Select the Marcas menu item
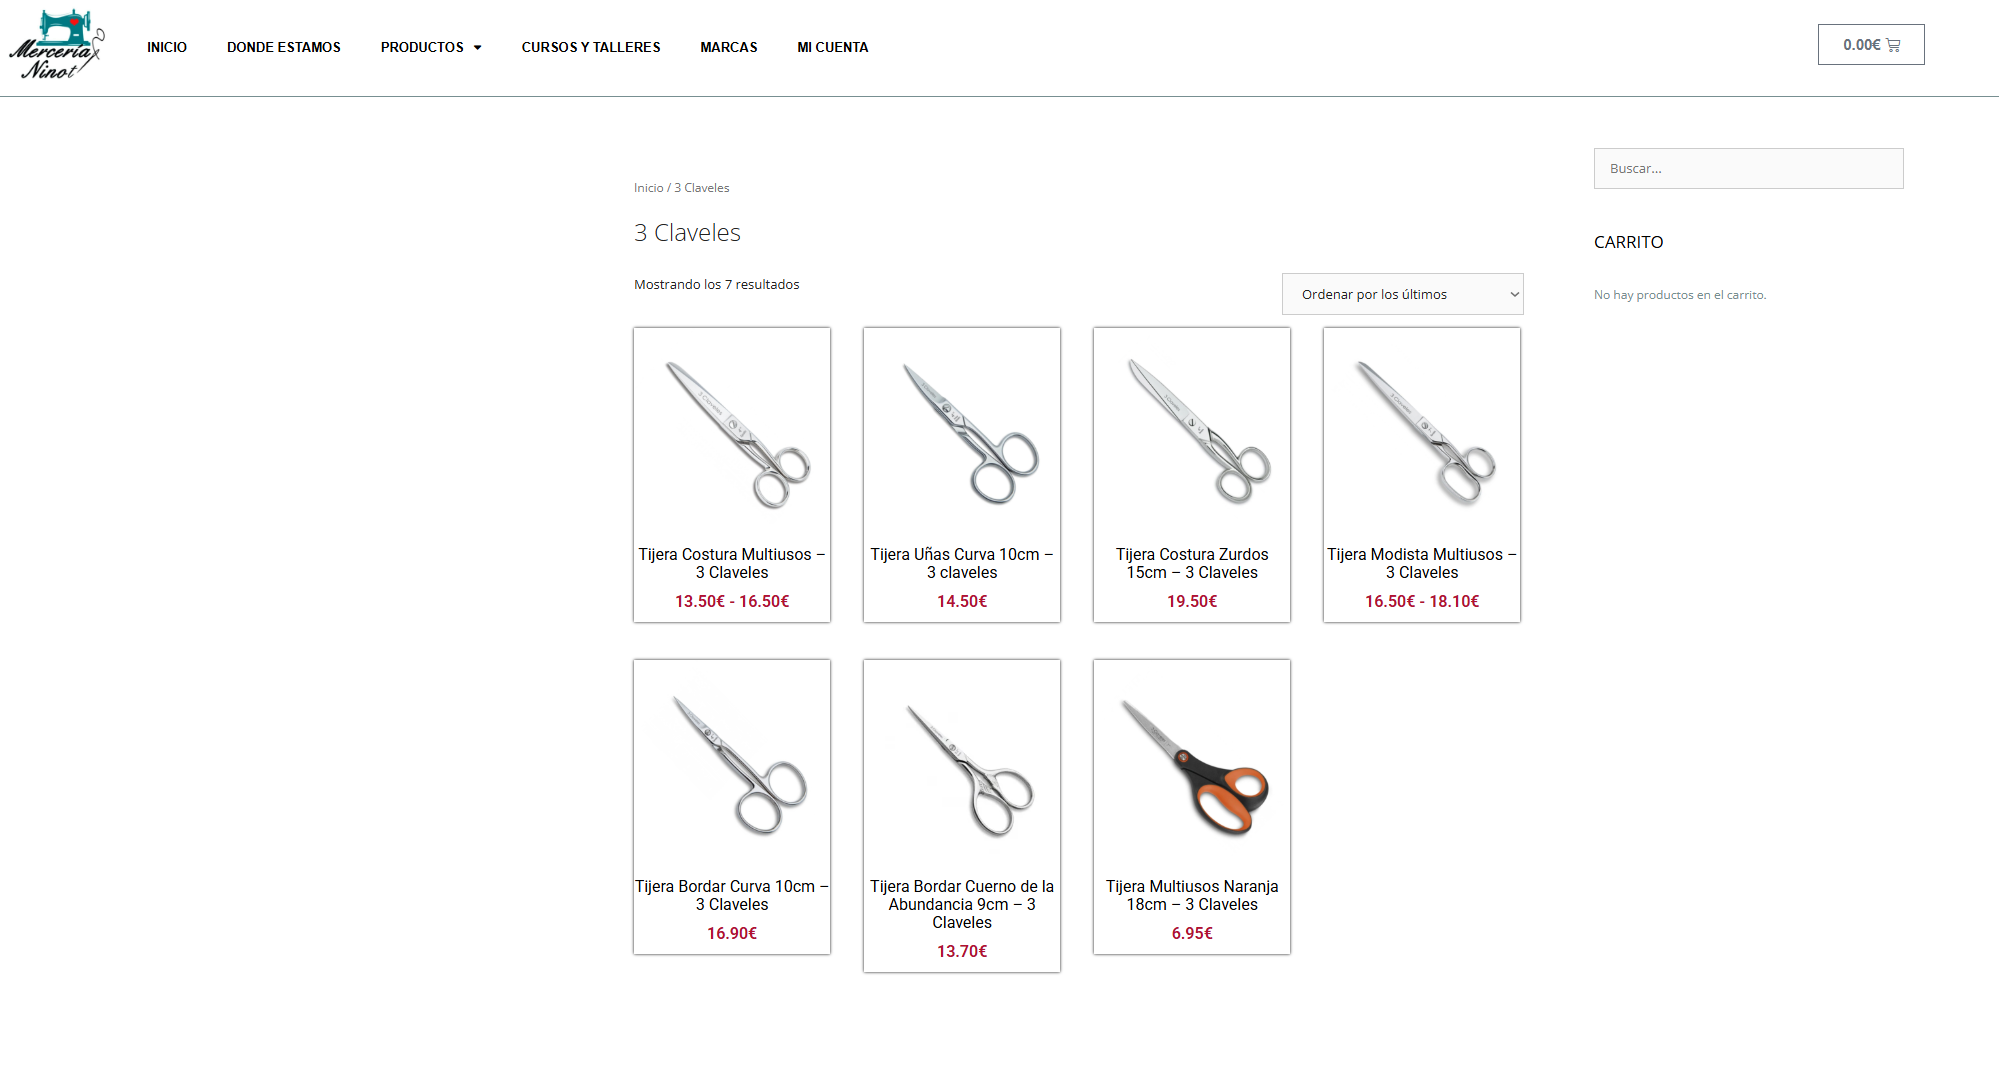The height and width of the screenshot is (1072, 1999). (x=729, y=47)
